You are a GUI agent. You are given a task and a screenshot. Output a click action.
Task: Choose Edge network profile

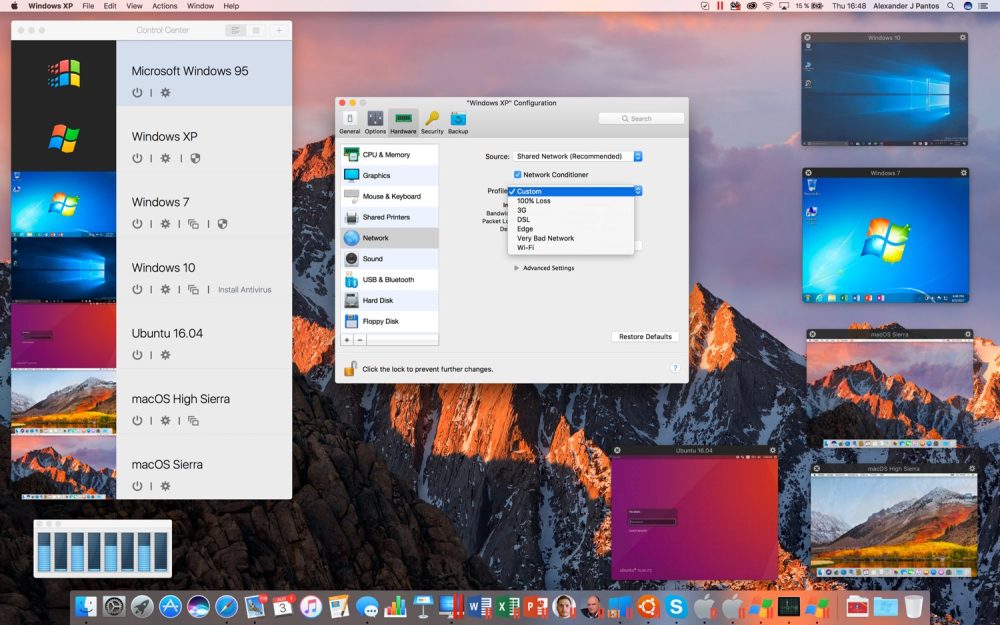click(x=571, y=229)
